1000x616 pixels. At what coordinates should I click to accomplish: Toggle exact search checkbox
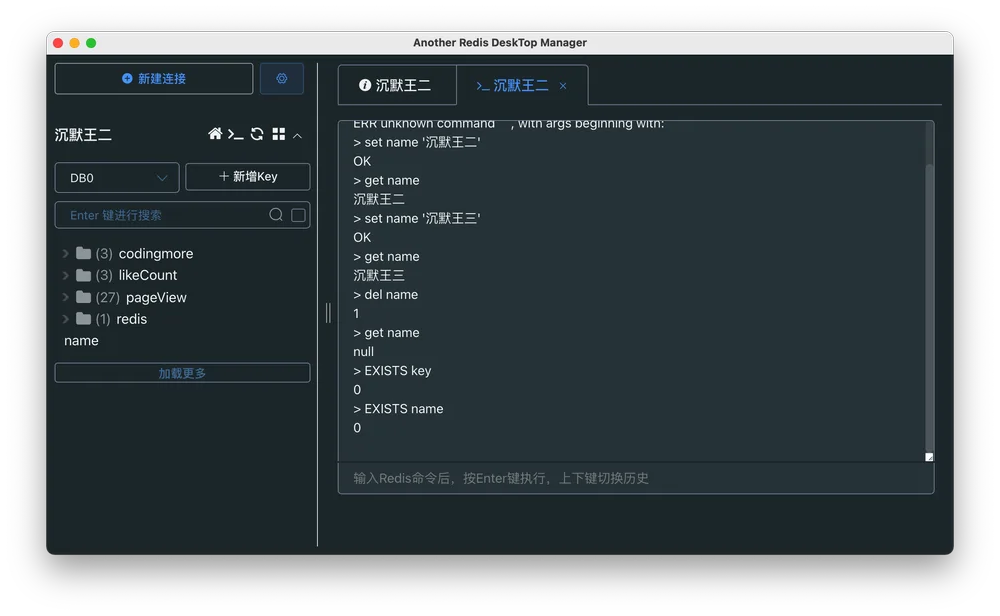298,215
